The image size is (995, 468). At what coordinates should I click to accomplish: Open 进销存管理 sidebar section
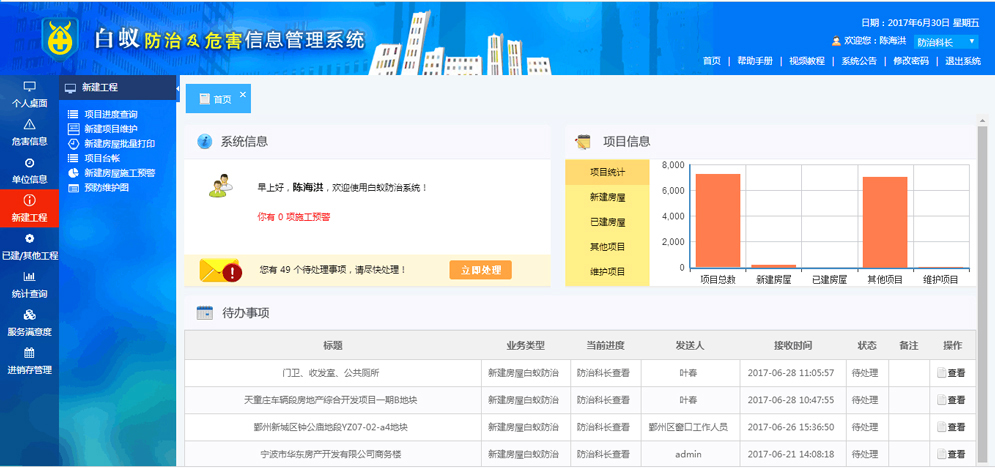click(x=29, y=360)
